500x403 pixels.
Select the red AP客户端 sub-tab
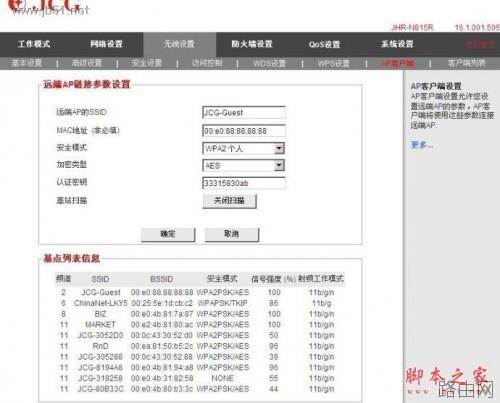(398, 63)
